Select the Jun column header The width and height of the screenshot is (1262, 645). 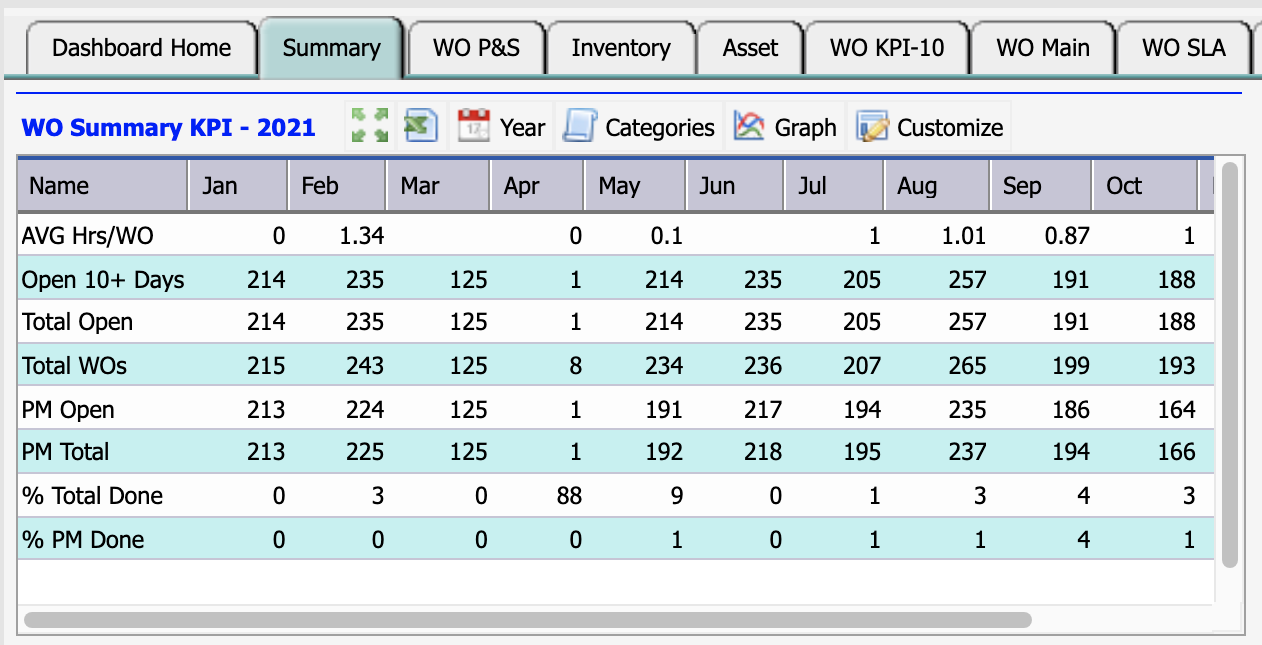736,186
